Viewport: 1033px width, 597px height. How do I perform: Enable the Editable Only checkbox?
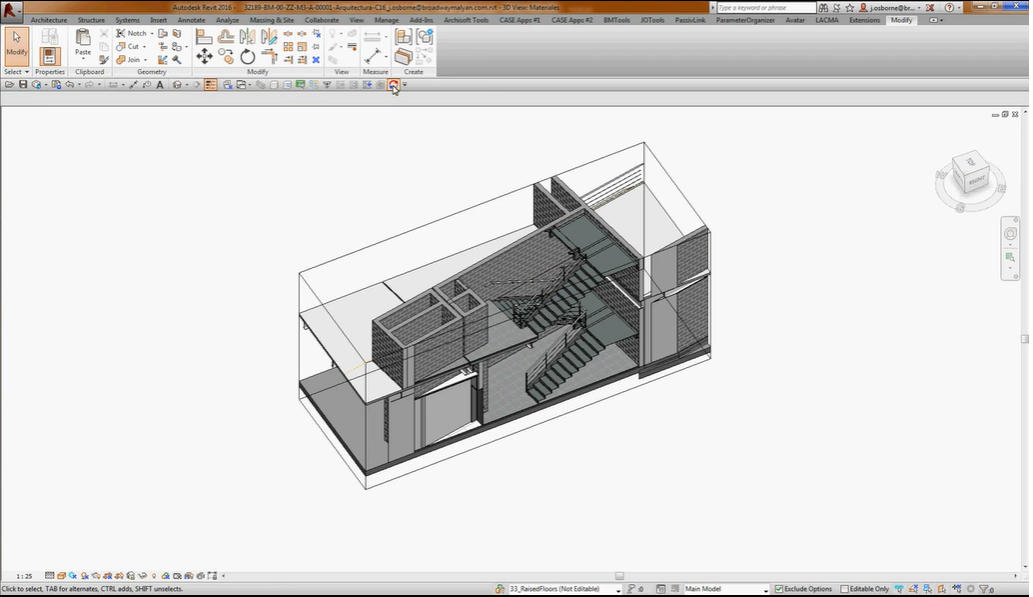pos(845,589)
